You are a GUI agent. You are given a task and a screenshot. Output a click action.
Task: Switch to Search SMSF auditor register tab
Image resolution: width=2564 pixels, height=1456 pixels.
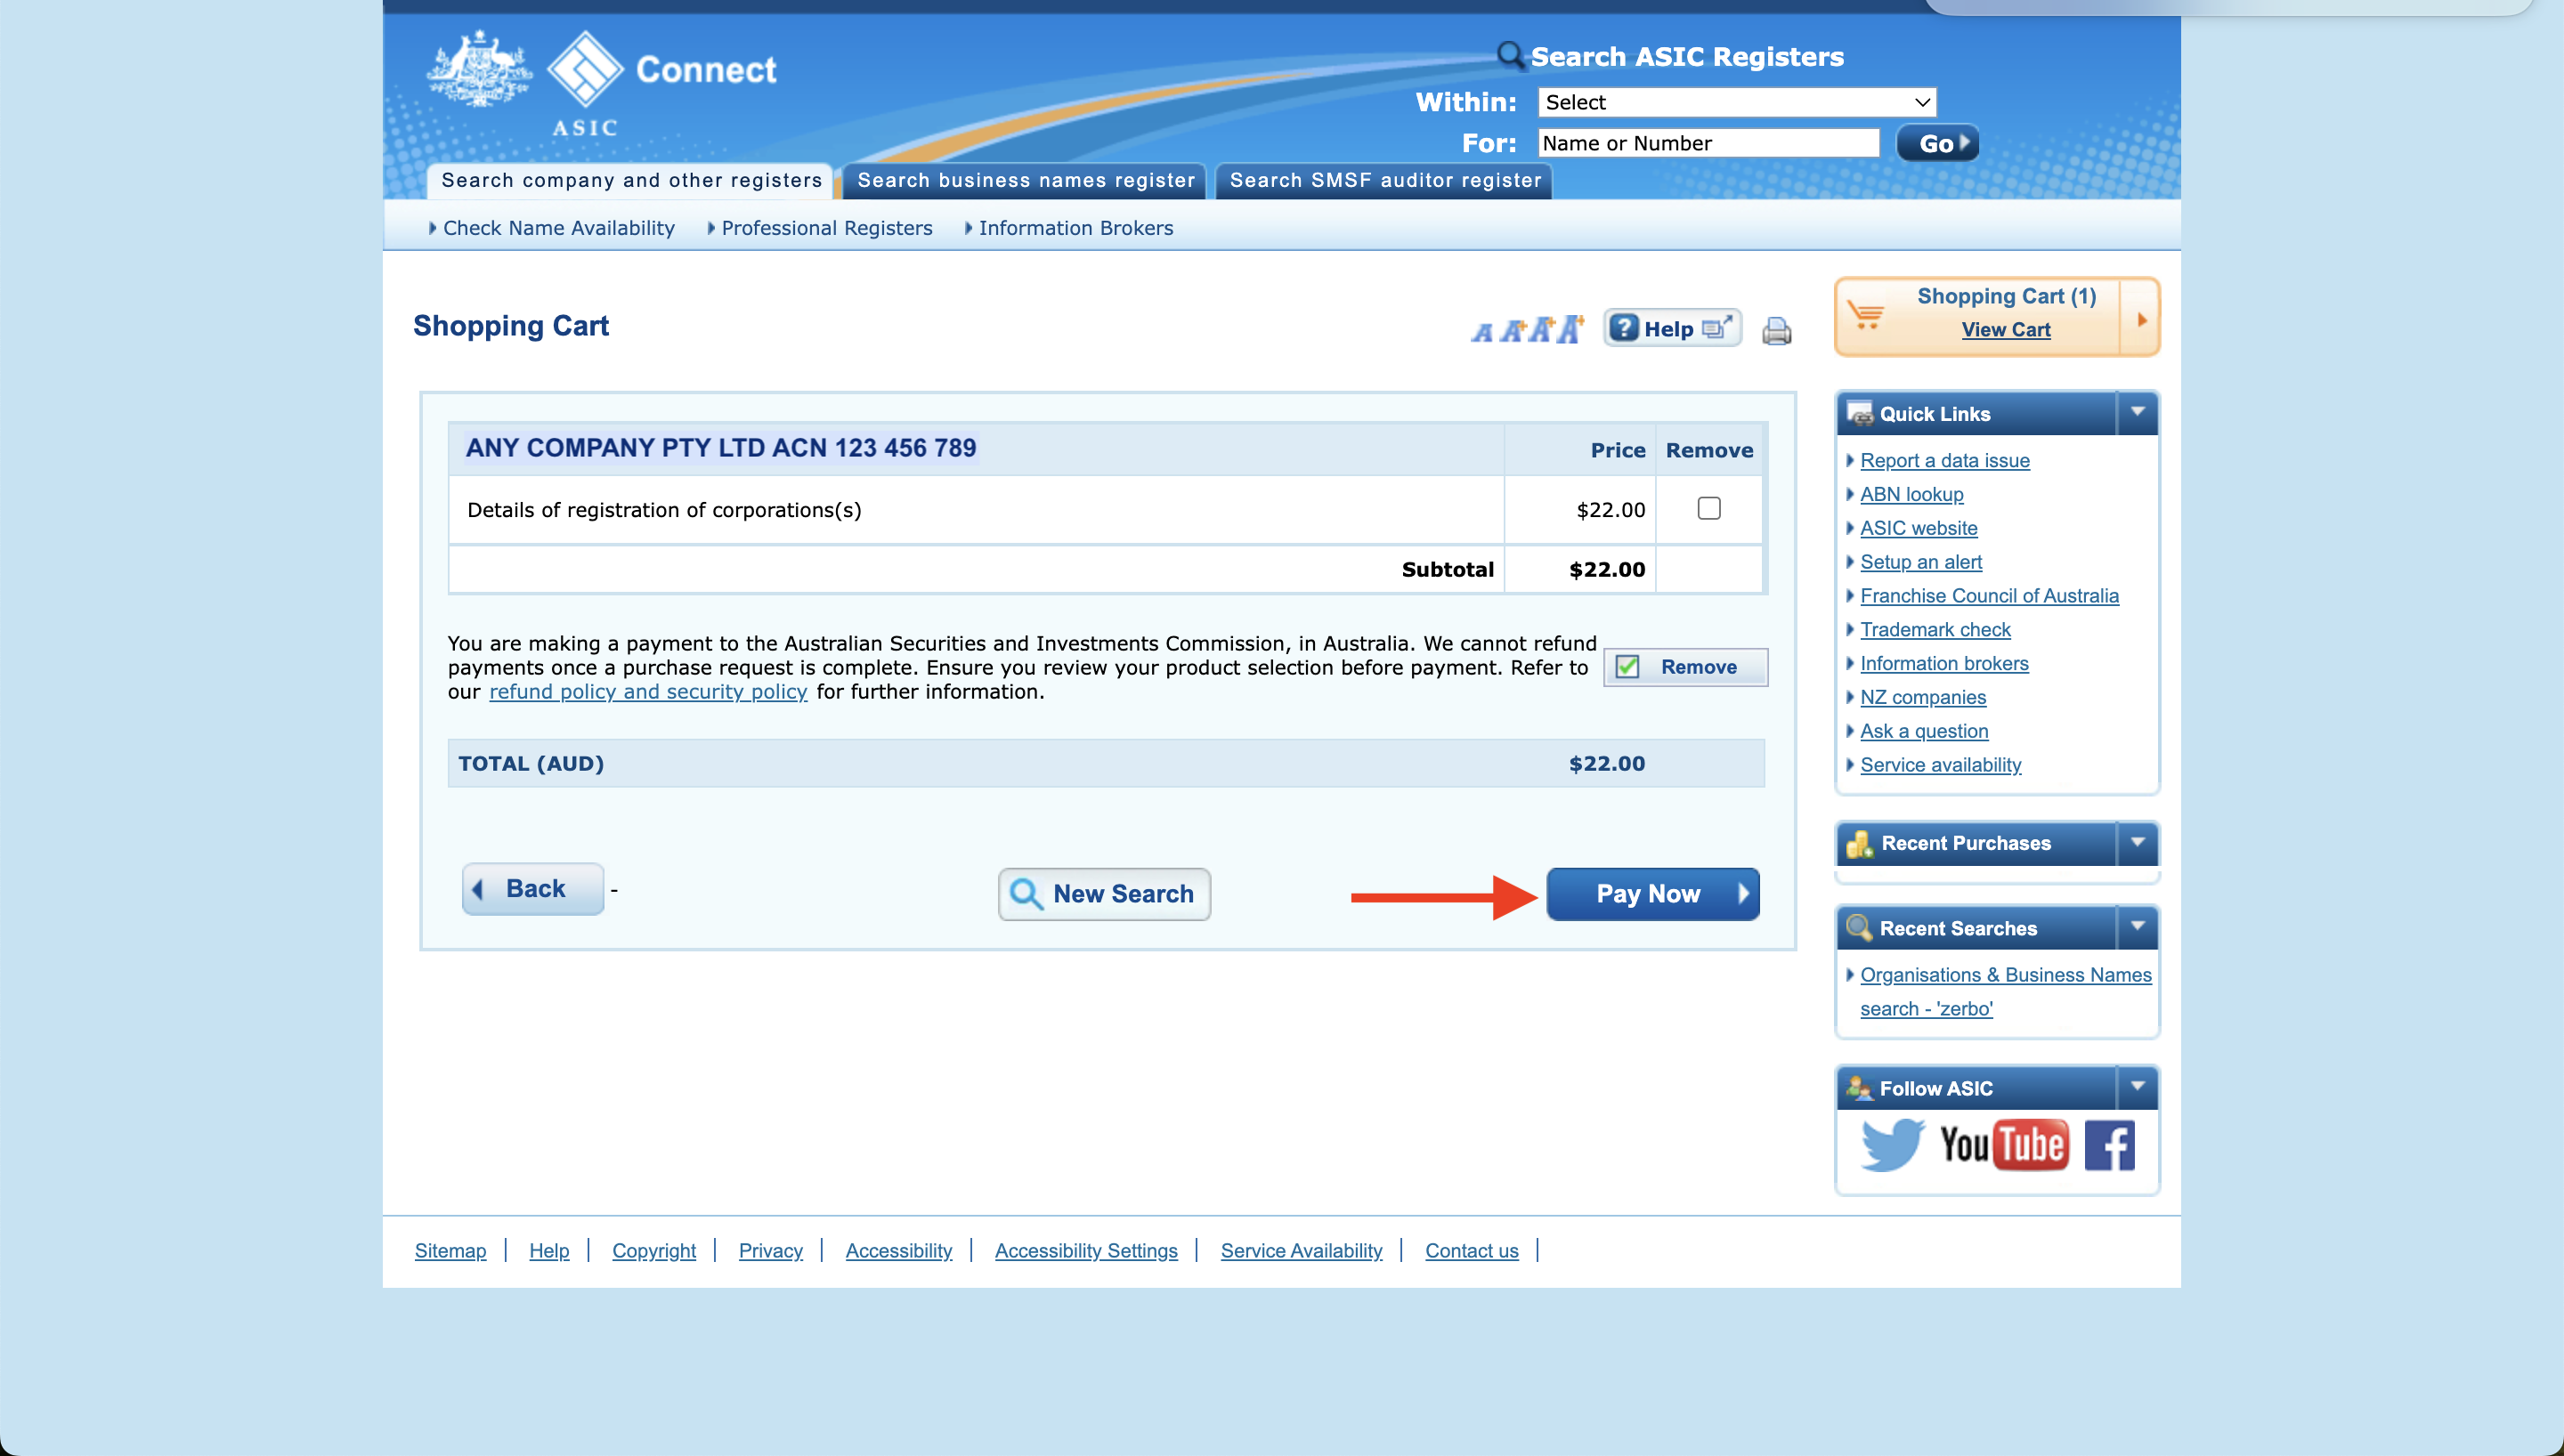coord(1385,181)
